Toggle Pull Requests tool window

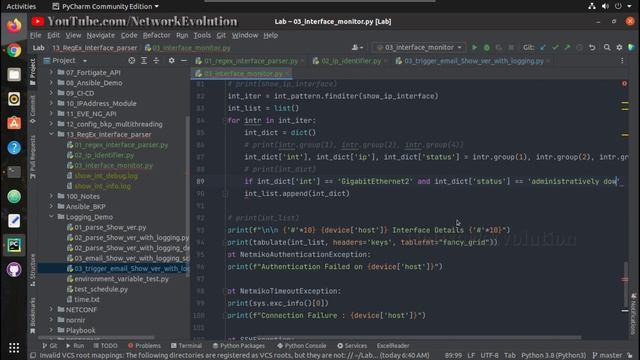[x=33, y=157]
